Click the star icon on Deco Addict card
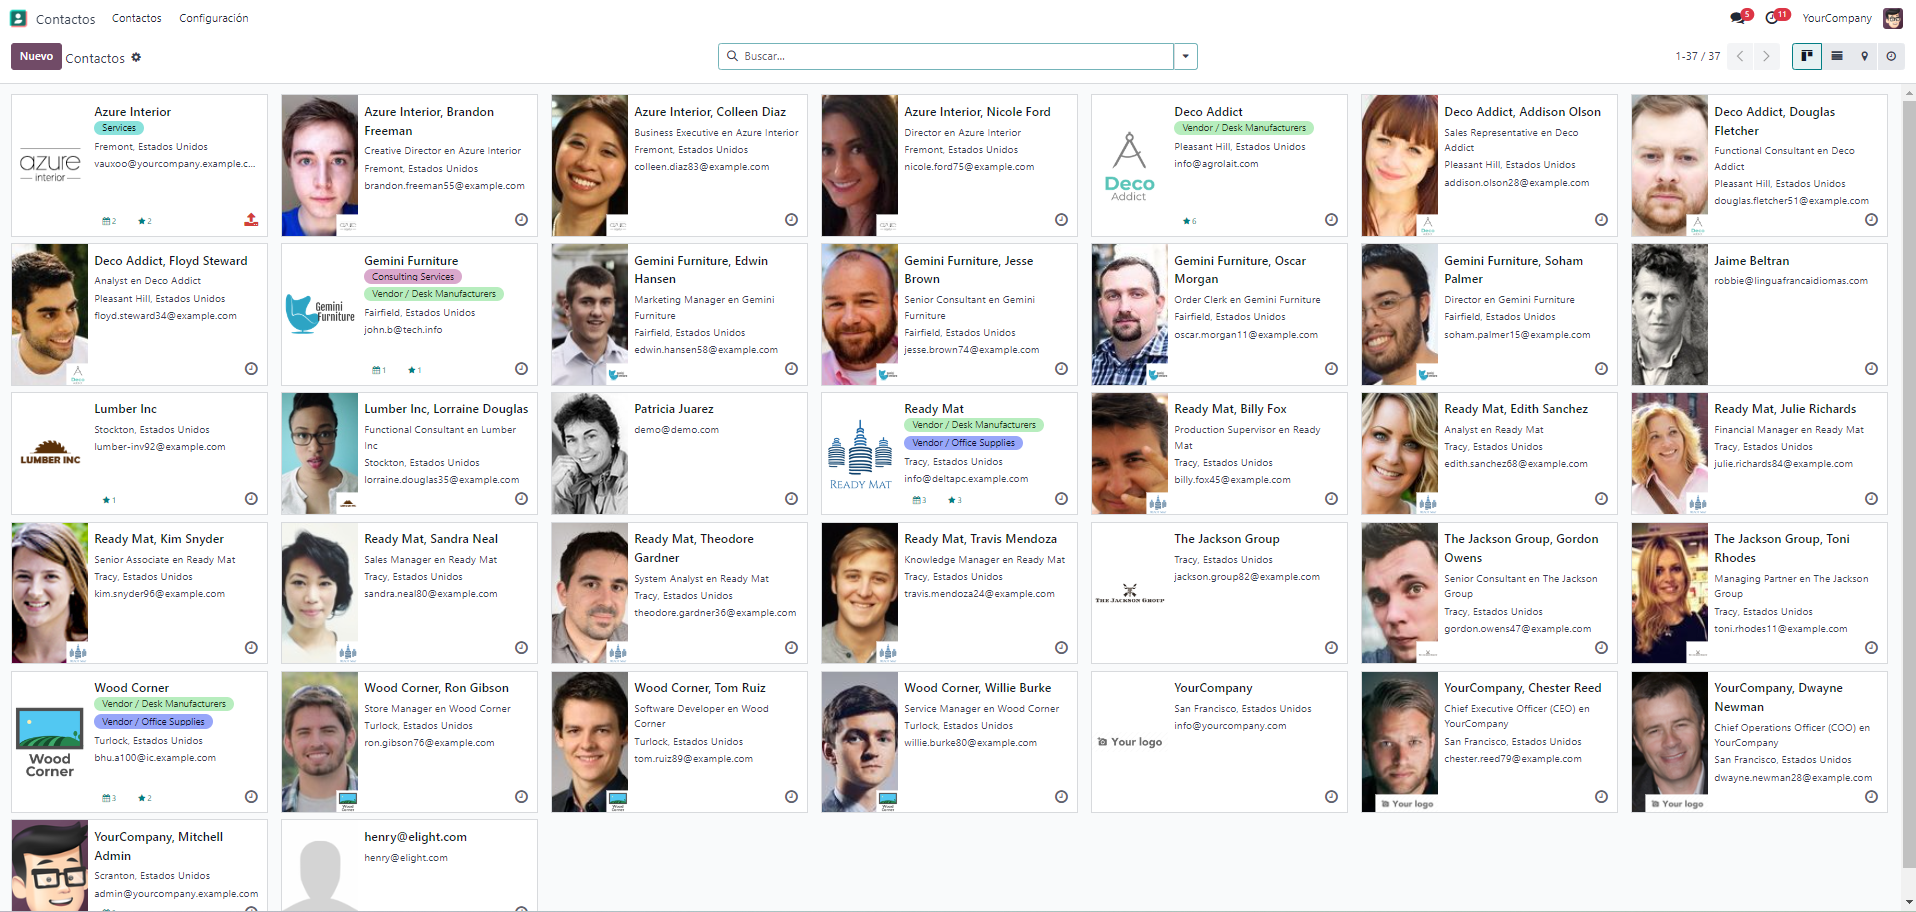The height and width of the screenshot is (912, 1916). pyautogui.click(x=1189, y=221)
